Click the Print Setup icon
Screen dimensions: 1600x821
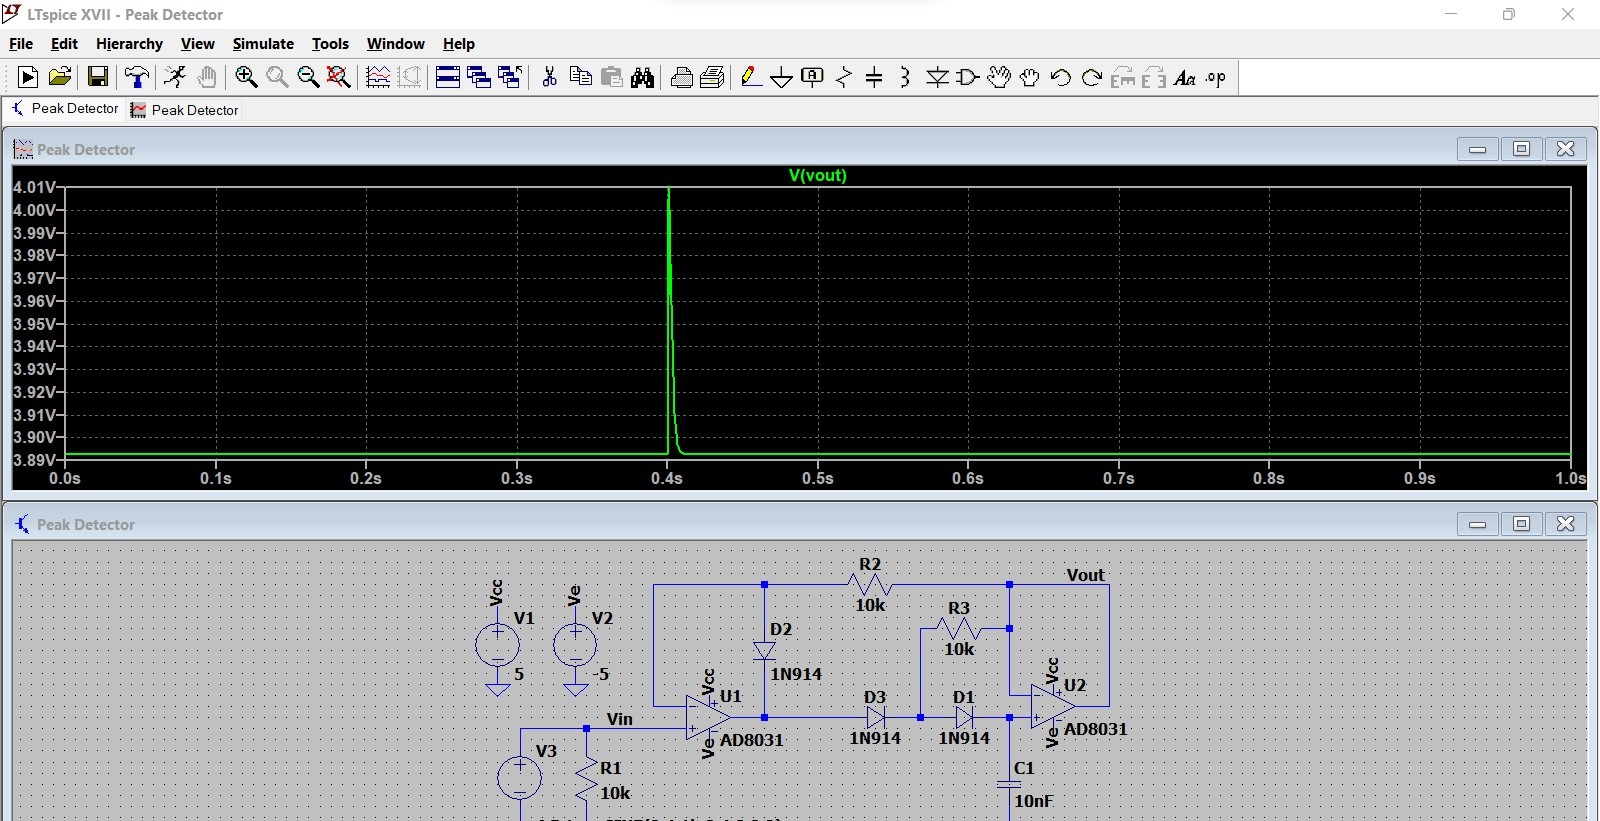click(x=682, y=77)
